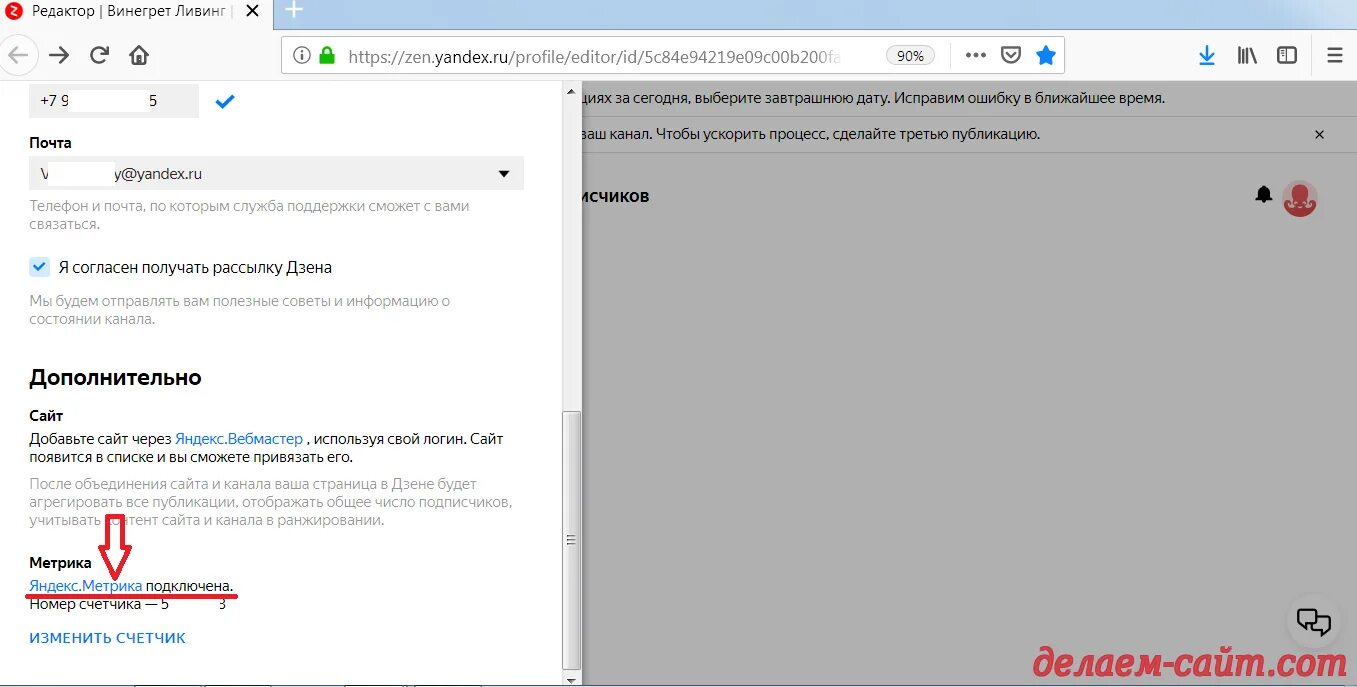The image size is (1357, 687).
Task: Open the browser home page
Action: click(x=139, y=55)
